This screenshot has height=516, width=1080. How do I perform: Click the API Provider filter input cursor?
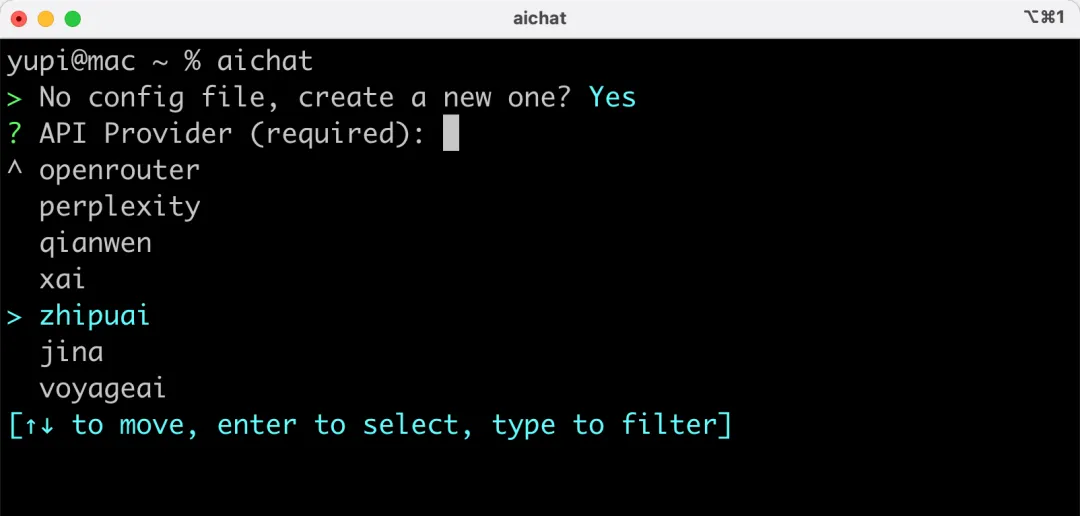[451, 133]
